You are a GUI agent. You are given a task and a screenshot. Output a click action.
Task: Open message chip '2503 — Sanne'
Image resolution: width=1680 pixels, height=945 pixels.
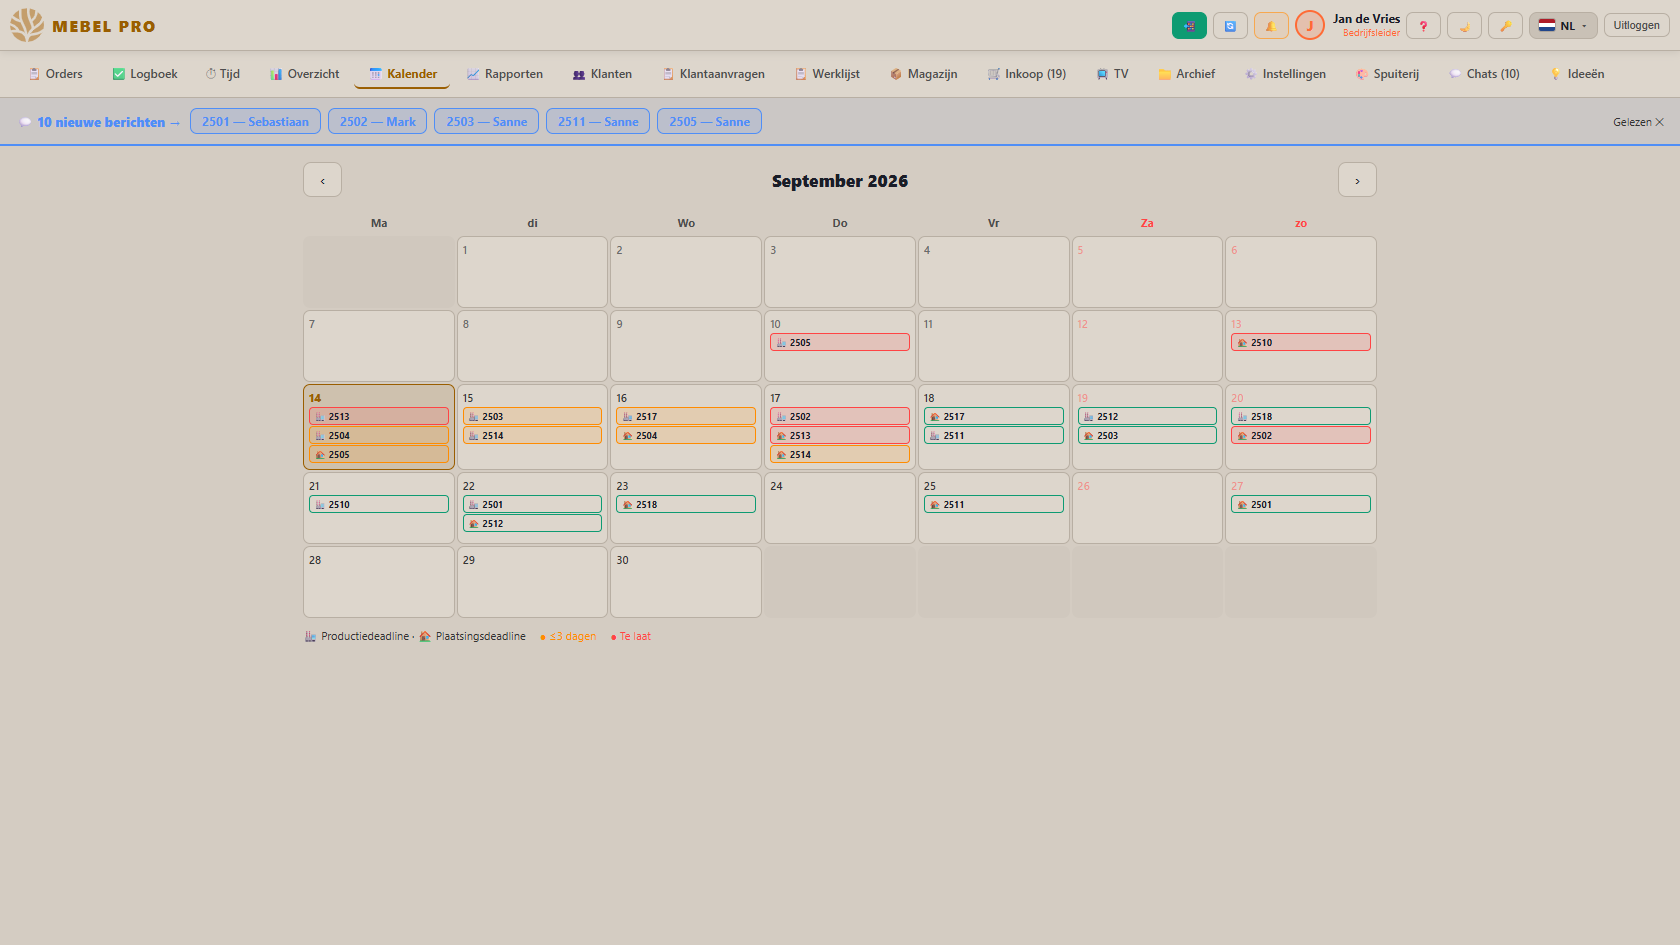pyautogui.click(x=487, y=121)
